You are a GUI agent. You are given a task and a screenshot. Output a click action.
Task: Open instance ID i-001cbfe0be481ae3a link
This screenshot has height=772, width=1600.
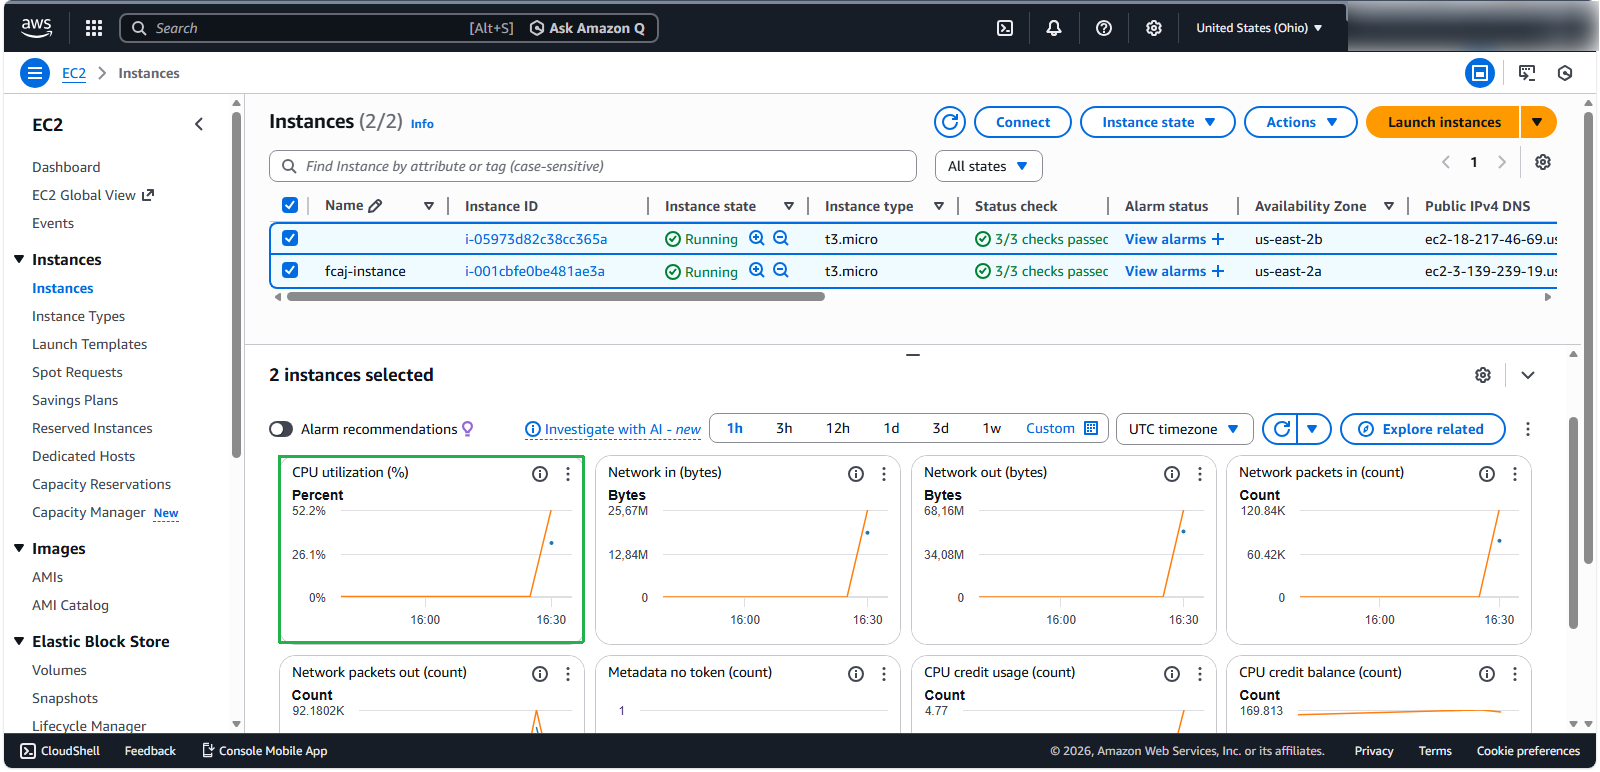tap(535, 271)
